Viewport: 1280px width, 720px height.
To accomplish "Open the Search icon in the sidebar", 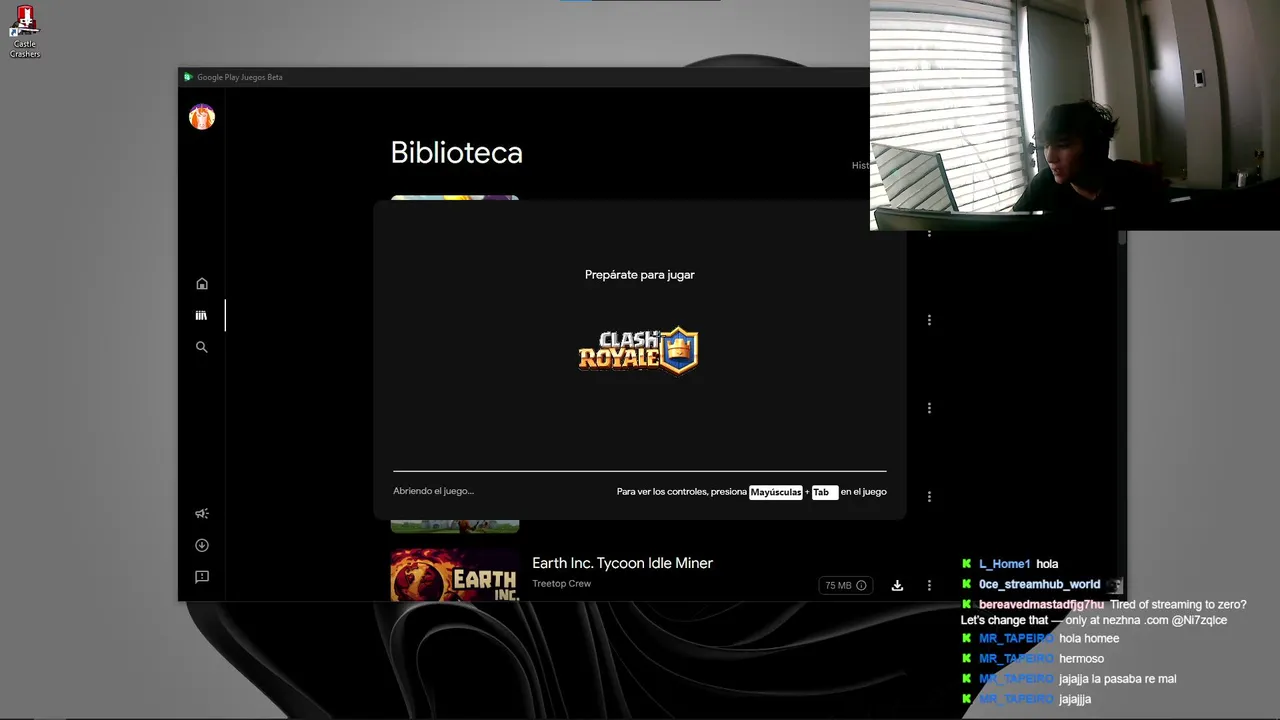I will 202,347.
